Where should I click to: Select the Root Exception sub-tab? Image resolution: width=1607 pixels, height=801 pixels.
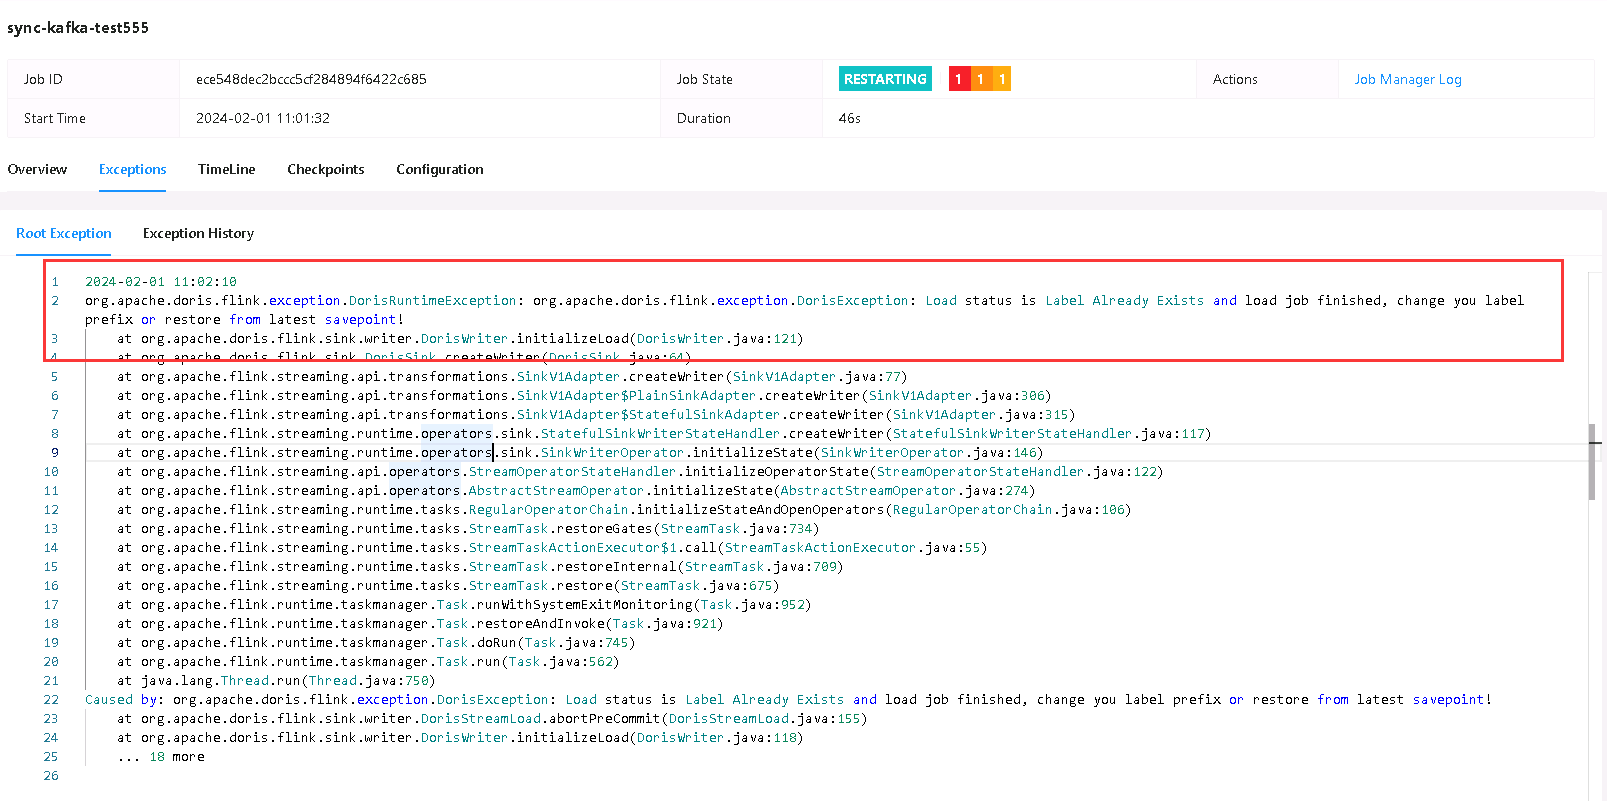[64, 233]
